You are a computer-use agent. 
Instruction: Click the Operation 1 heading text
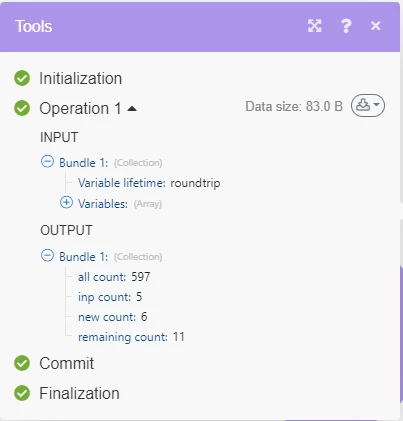(x=80, y=109)
